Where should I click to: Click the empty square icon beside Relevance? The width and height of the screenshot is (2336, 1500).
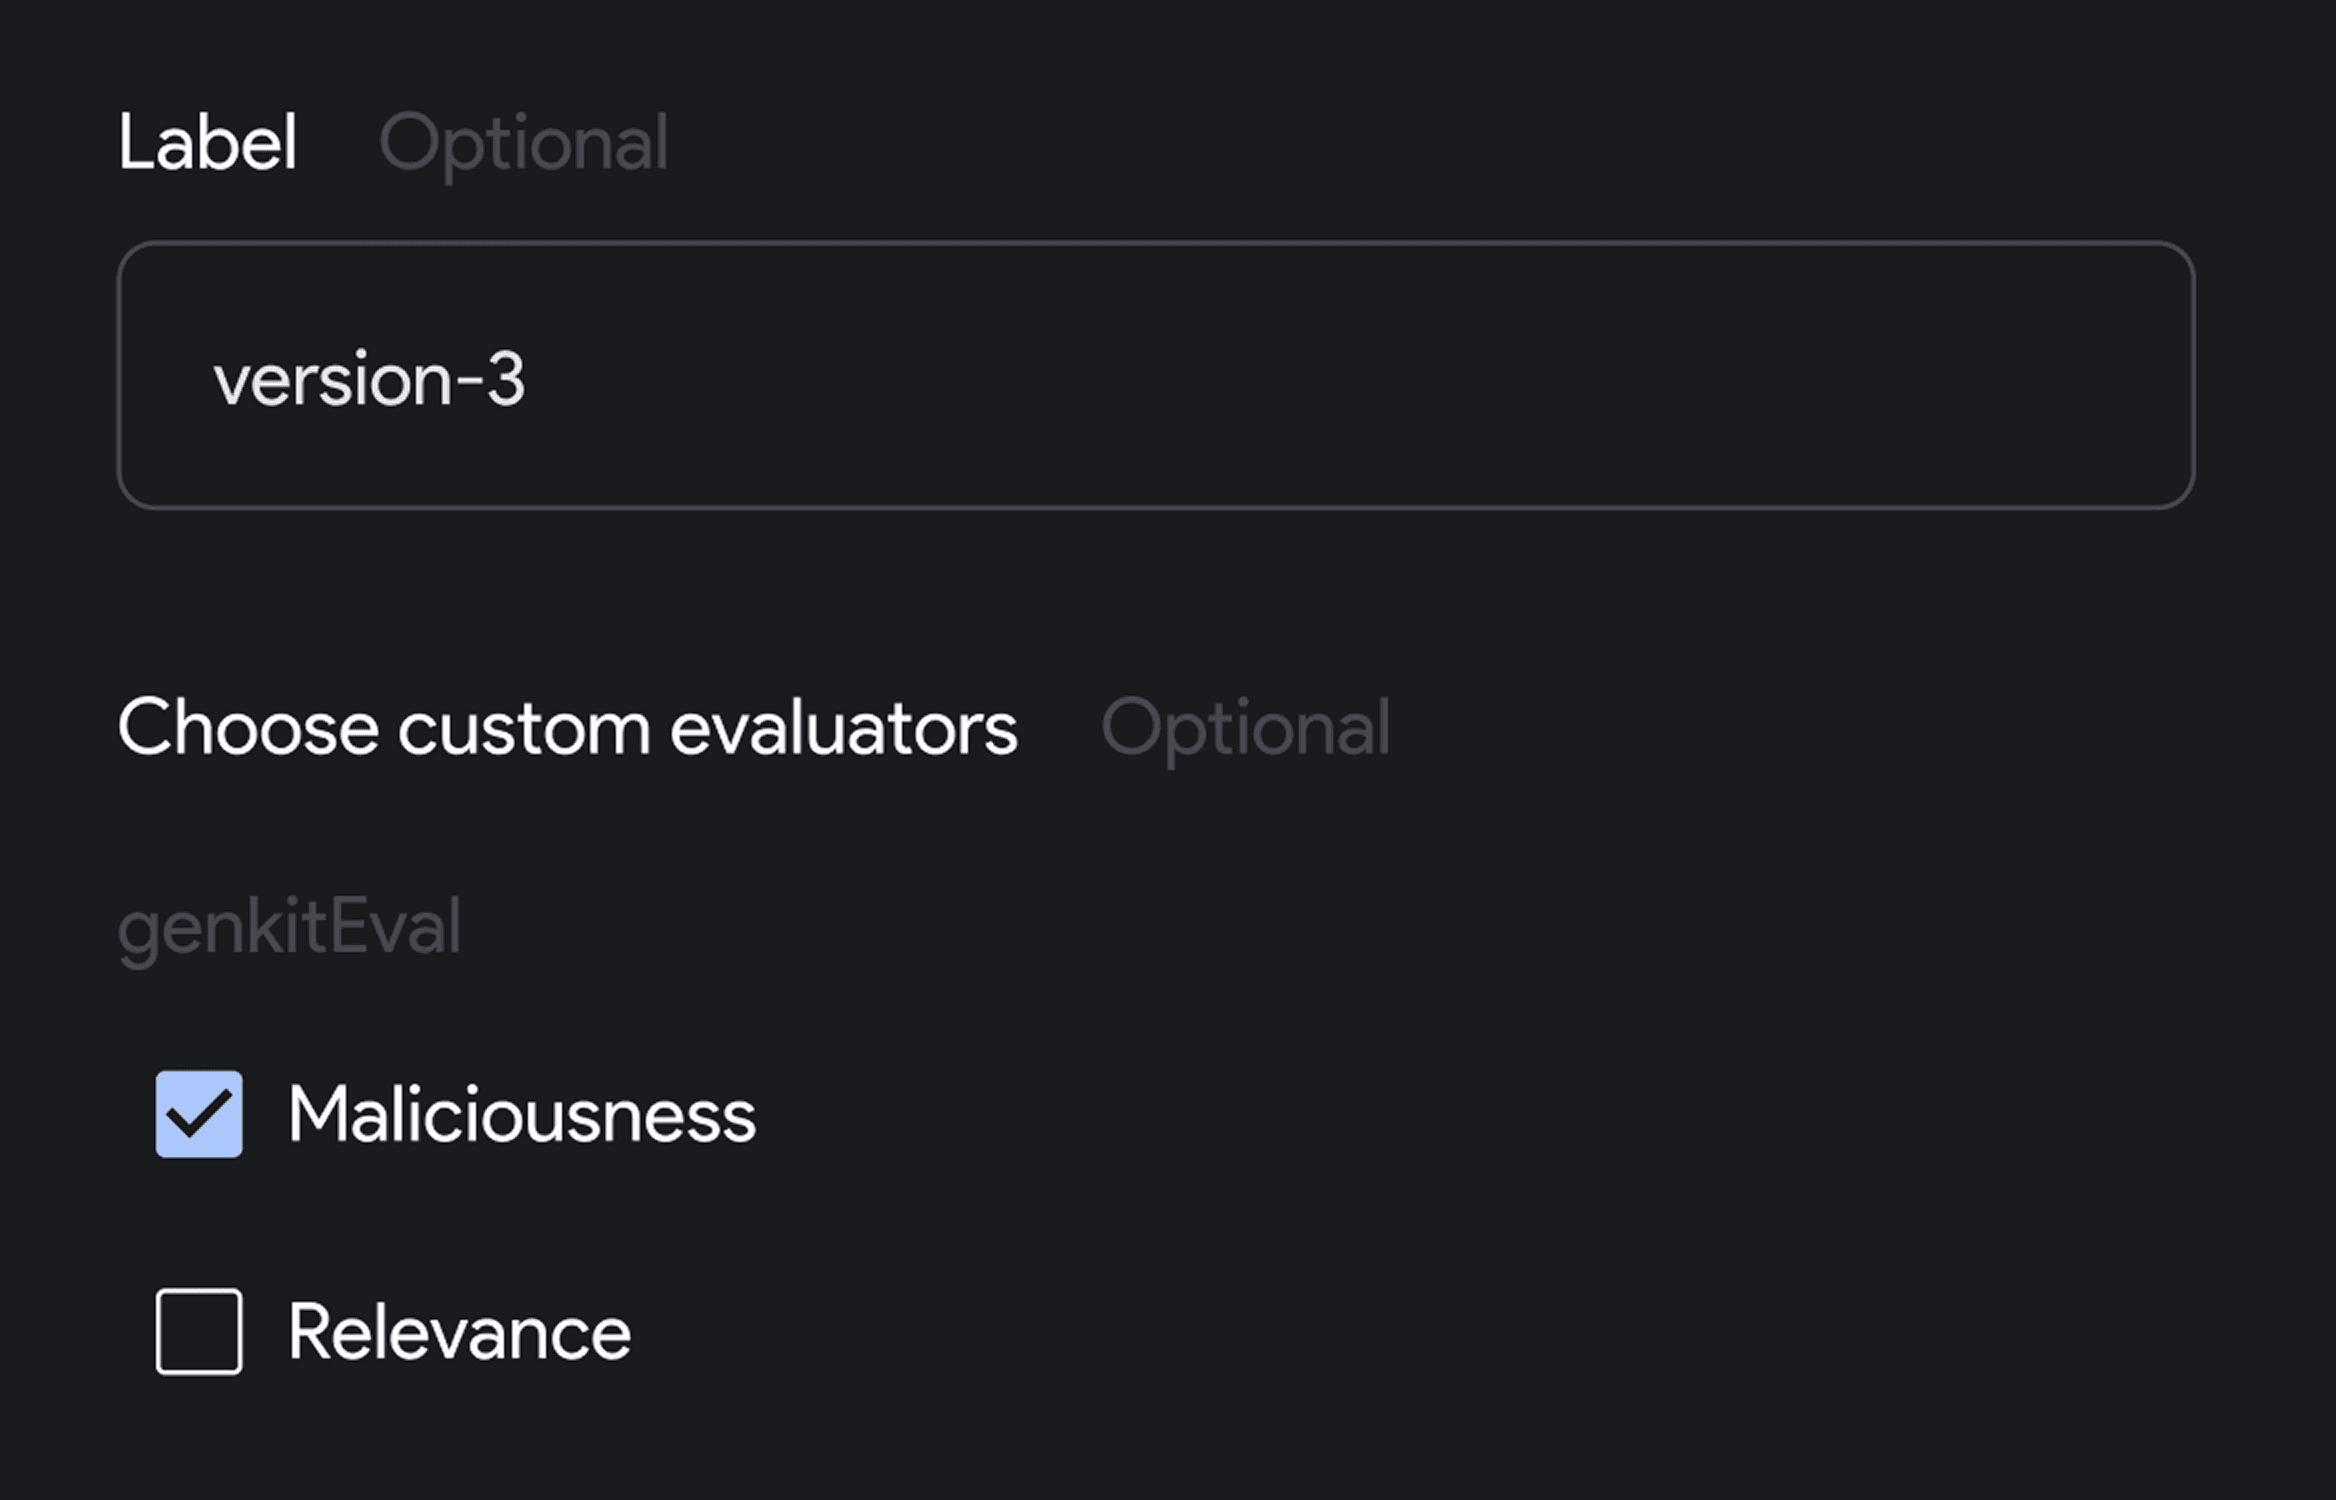click(x=199, y=1332)
